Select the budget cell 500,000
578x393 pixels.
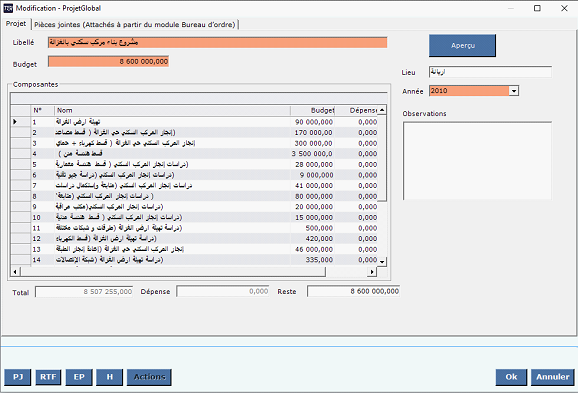[x=313, y=228]
